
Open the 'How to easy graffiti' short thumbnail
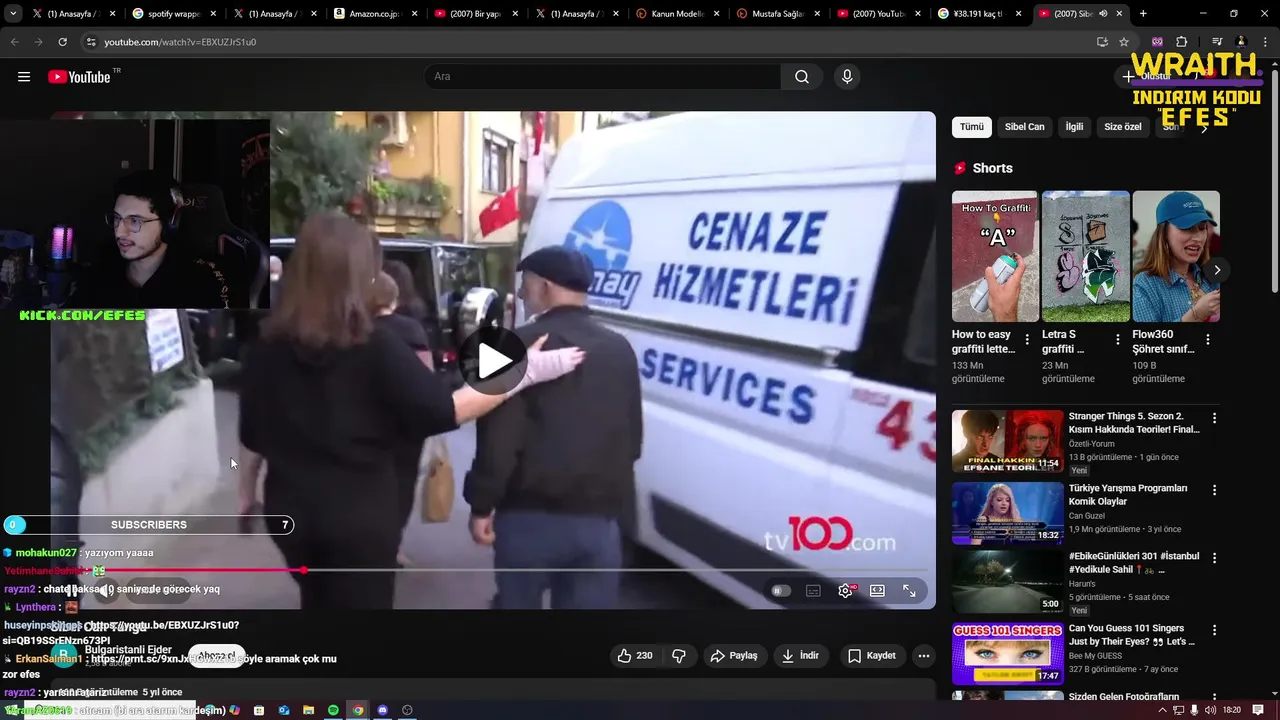pyautogui.click(x=995, y=256)
